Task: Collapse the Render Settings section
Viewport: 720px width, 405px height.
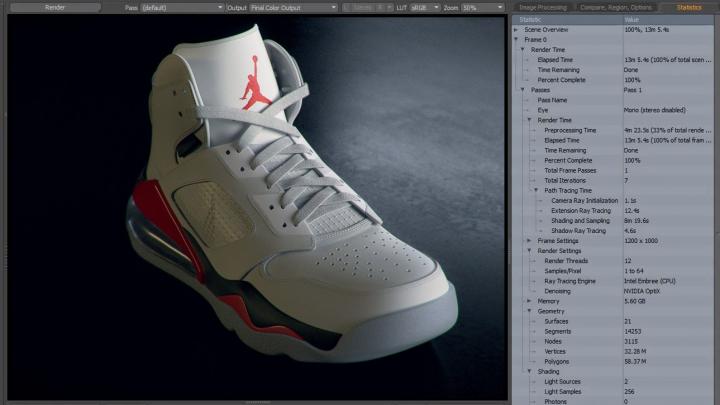Action: [x=530, y=250]
